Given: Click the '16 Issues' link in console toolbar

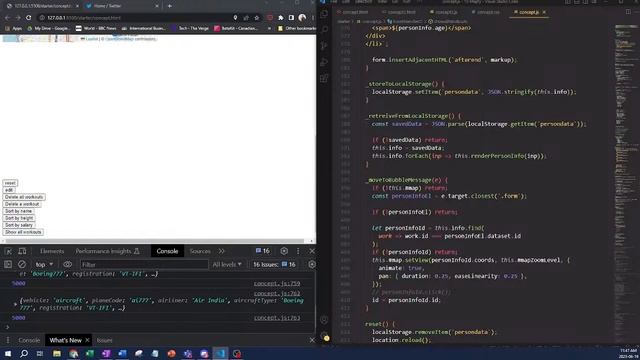Looking at the screenshot, I should tap(274, 264).
